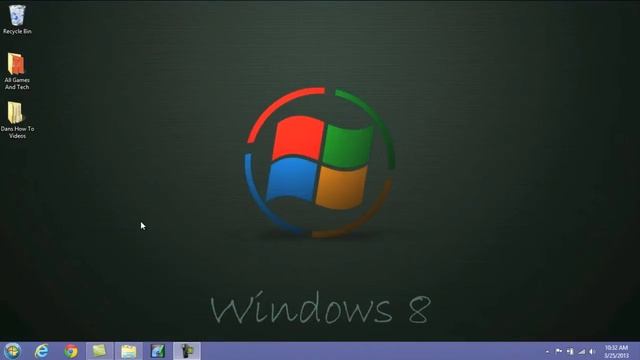Image resolution: width=640 pixels, height=360 pixels.
Task: Open the green sticky note taskbar app
Action: pyautogui.click(x=100, y=351)
